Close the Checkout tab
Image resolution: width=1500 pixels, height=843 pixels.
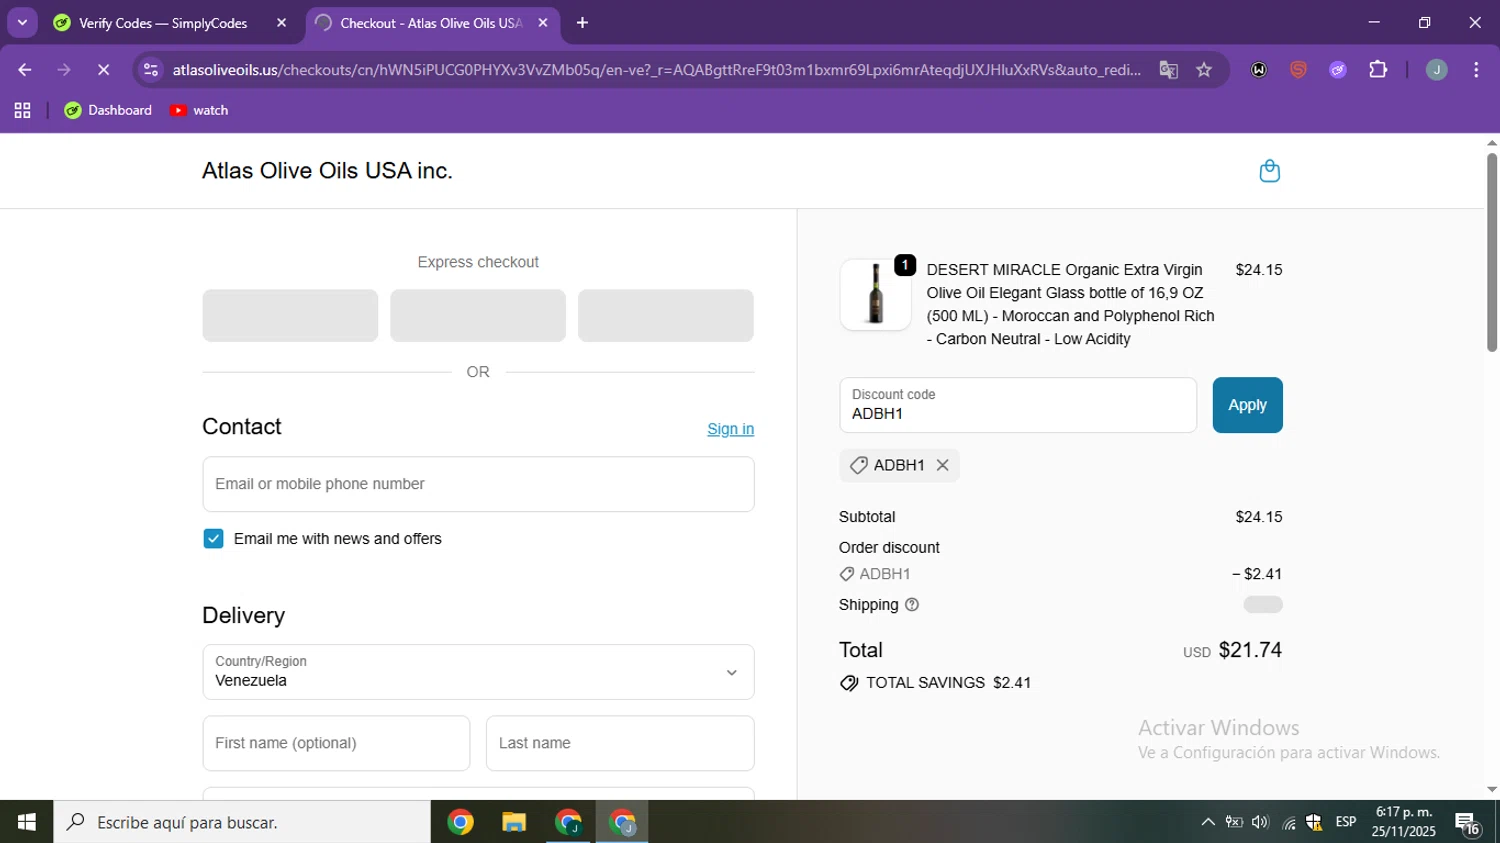[543, 23]
